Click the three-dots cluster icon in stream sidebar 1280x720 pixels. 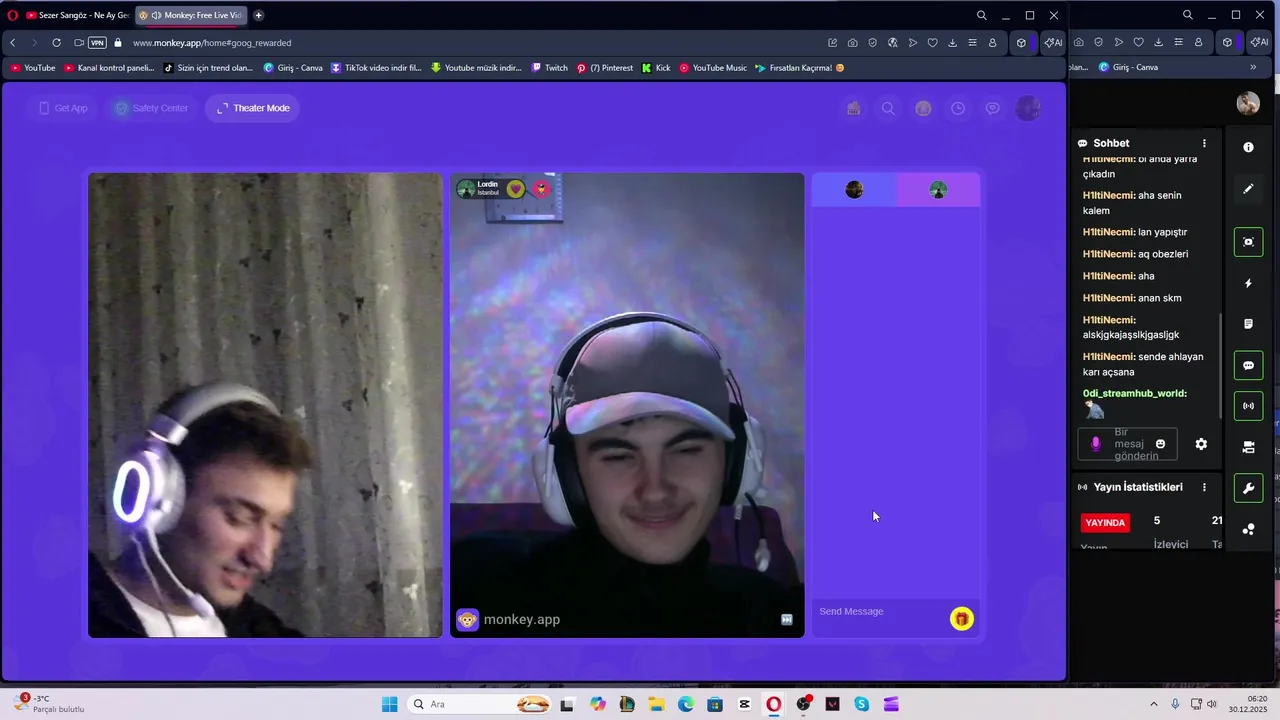[x=1248, y=529]
